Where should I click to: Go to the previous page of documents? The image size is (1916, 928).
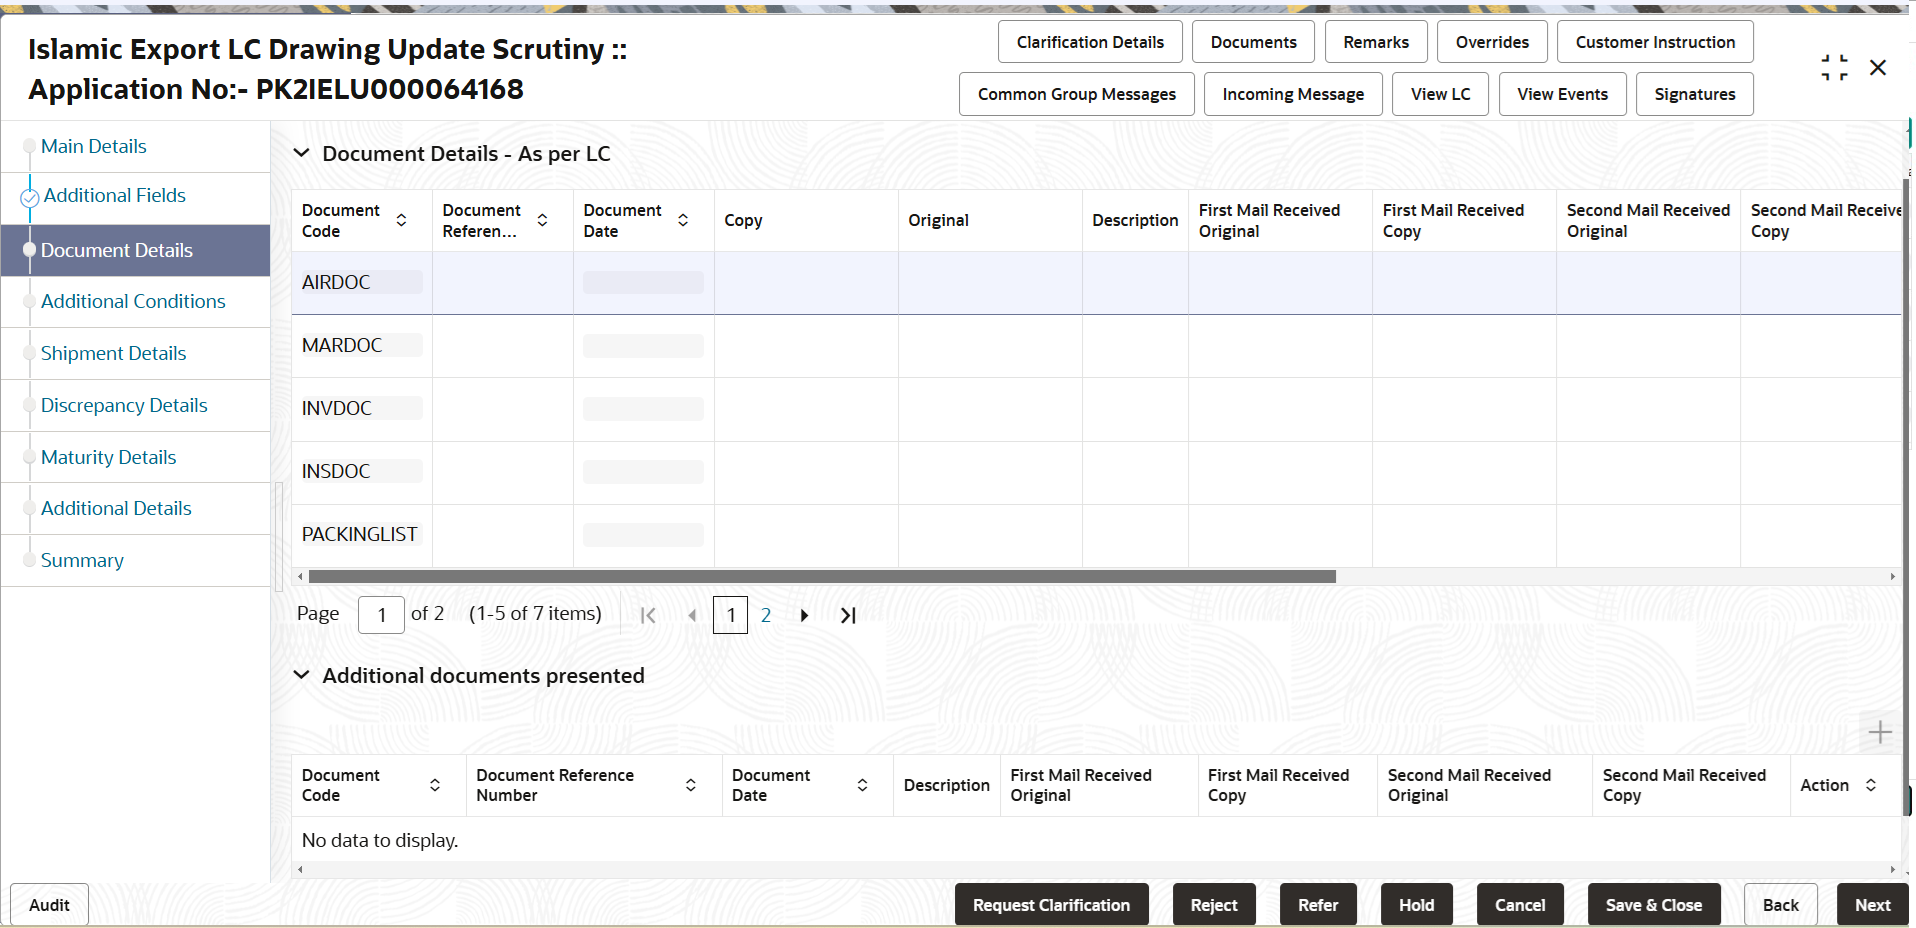[x=692, y=615]
